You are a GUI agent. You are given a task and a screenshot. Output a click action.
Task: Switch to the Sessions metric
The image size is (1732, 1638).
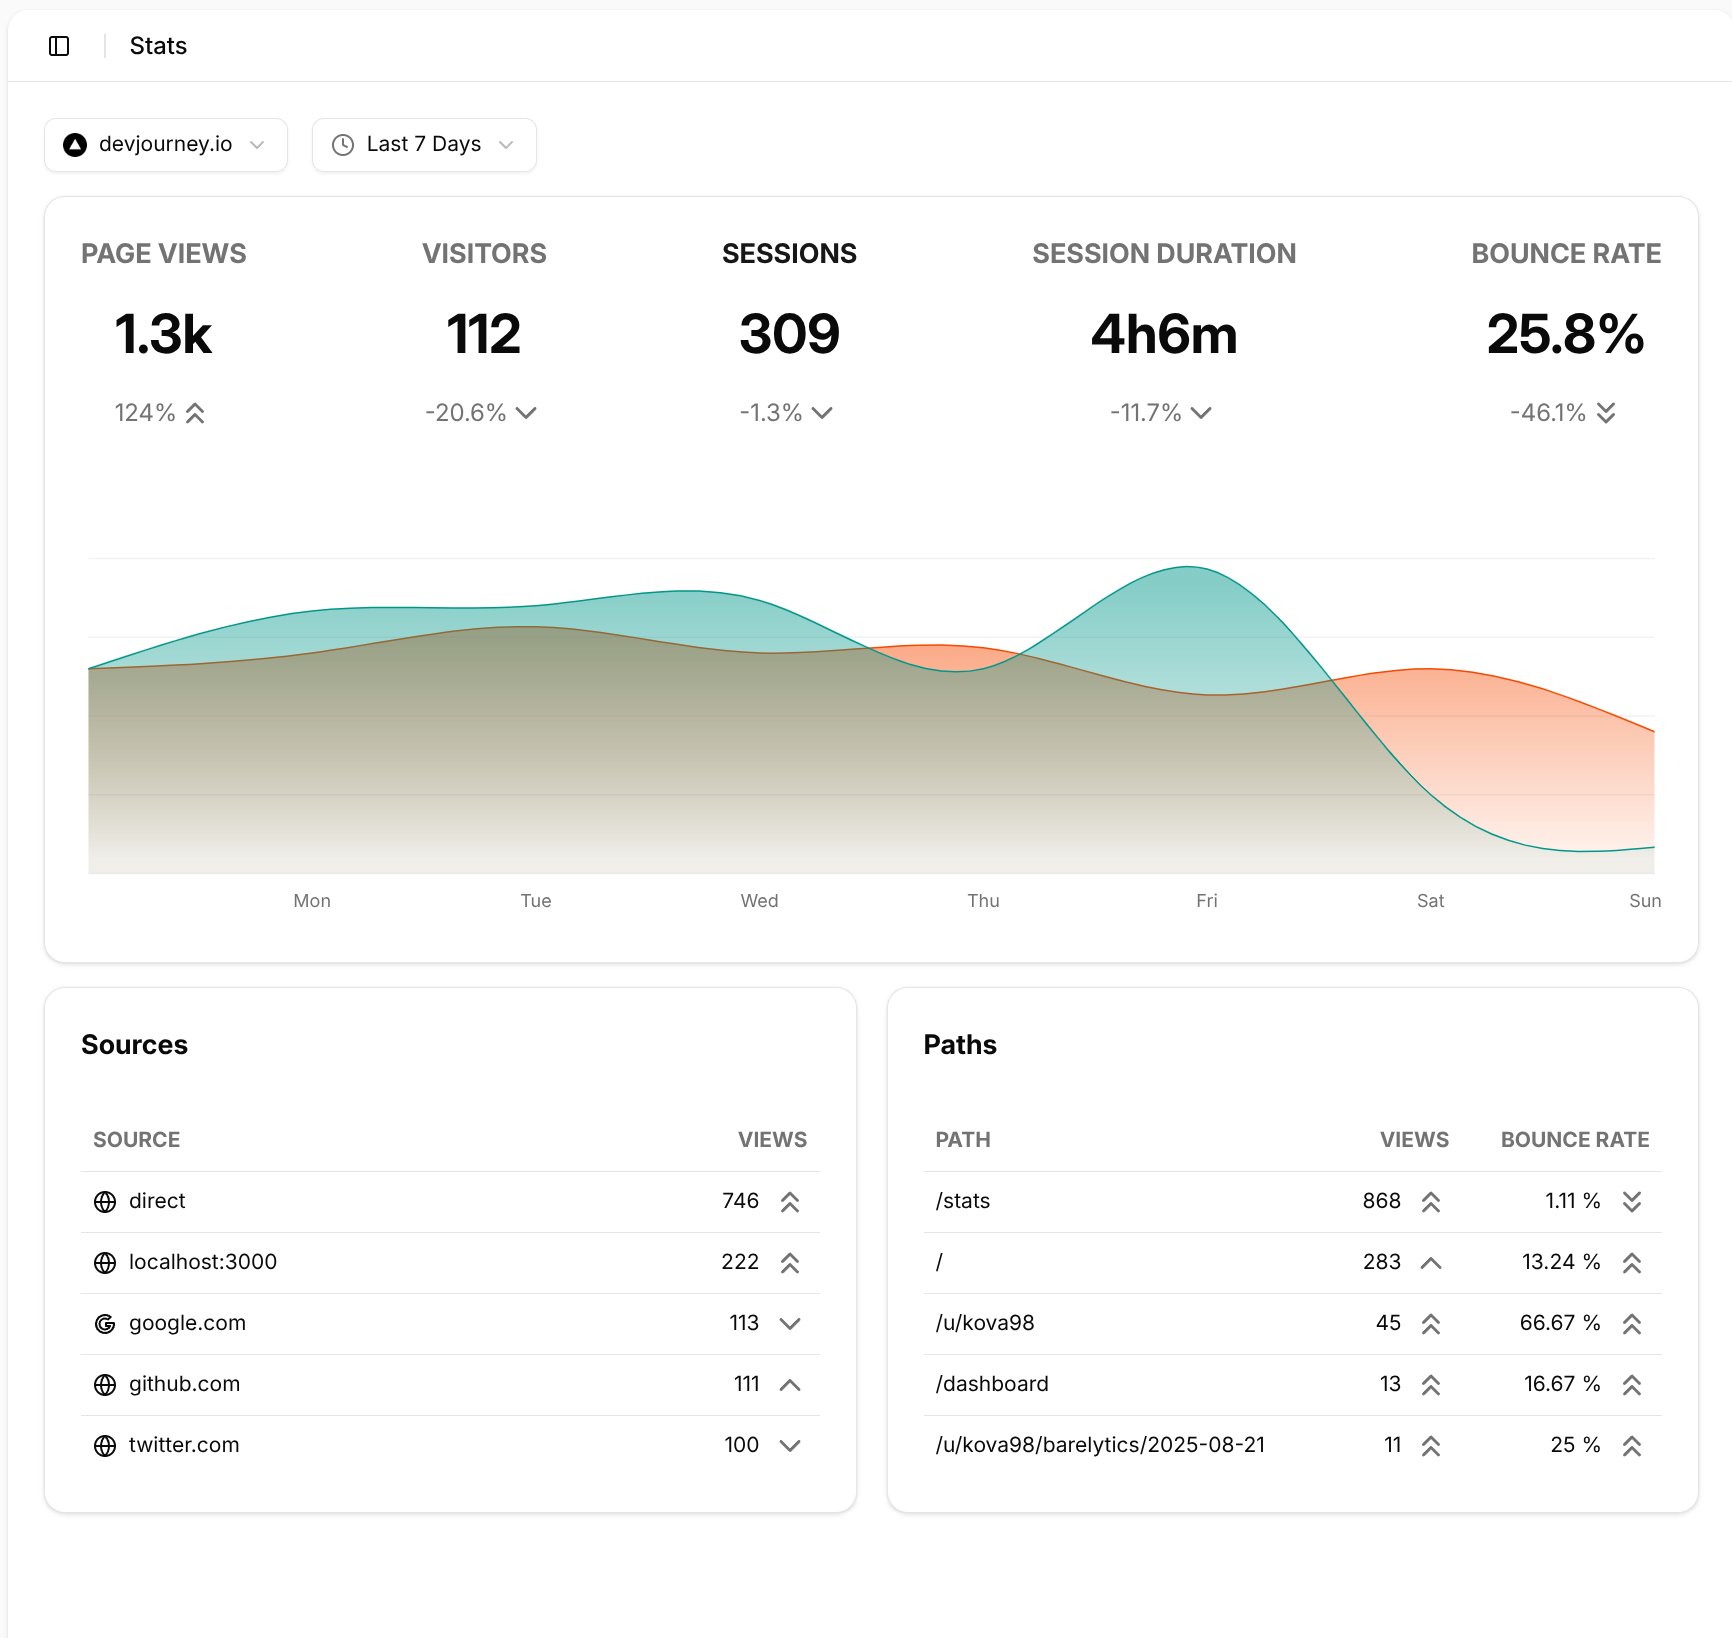[x=789, y=254]
